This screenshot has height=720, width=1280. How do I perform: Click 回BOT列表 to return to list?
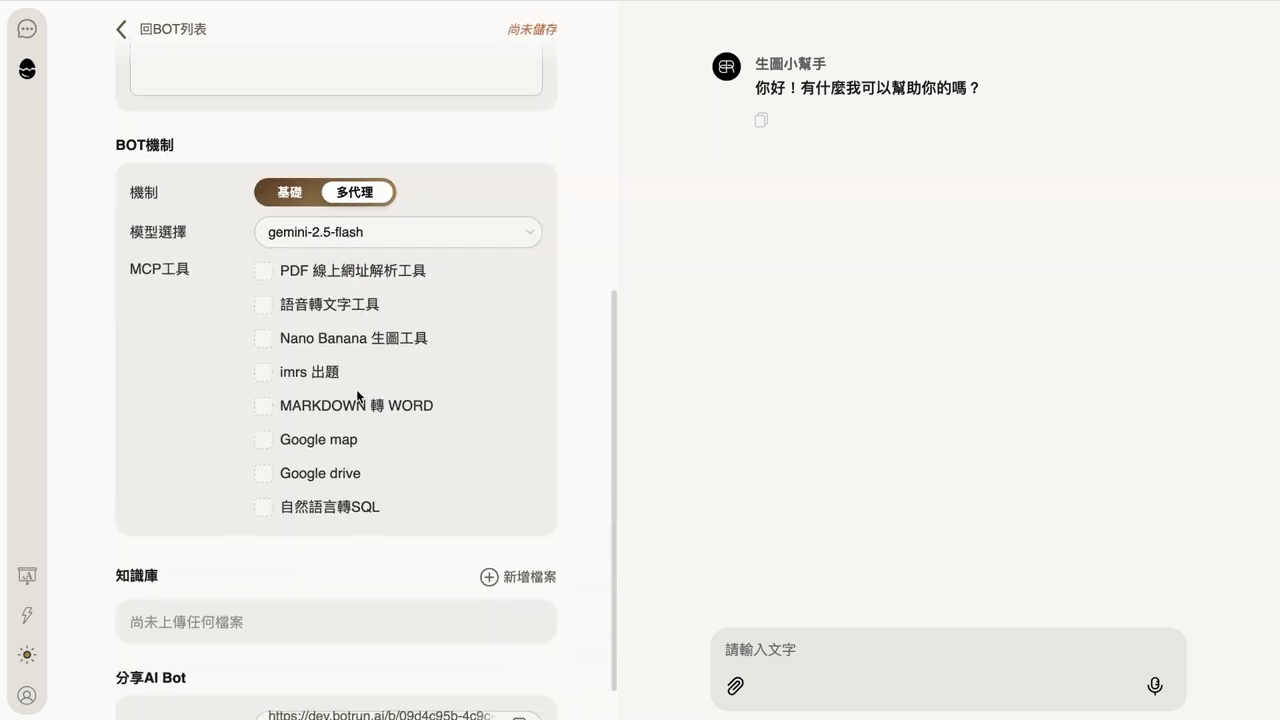pyautogui.click(x=173, y=29)
